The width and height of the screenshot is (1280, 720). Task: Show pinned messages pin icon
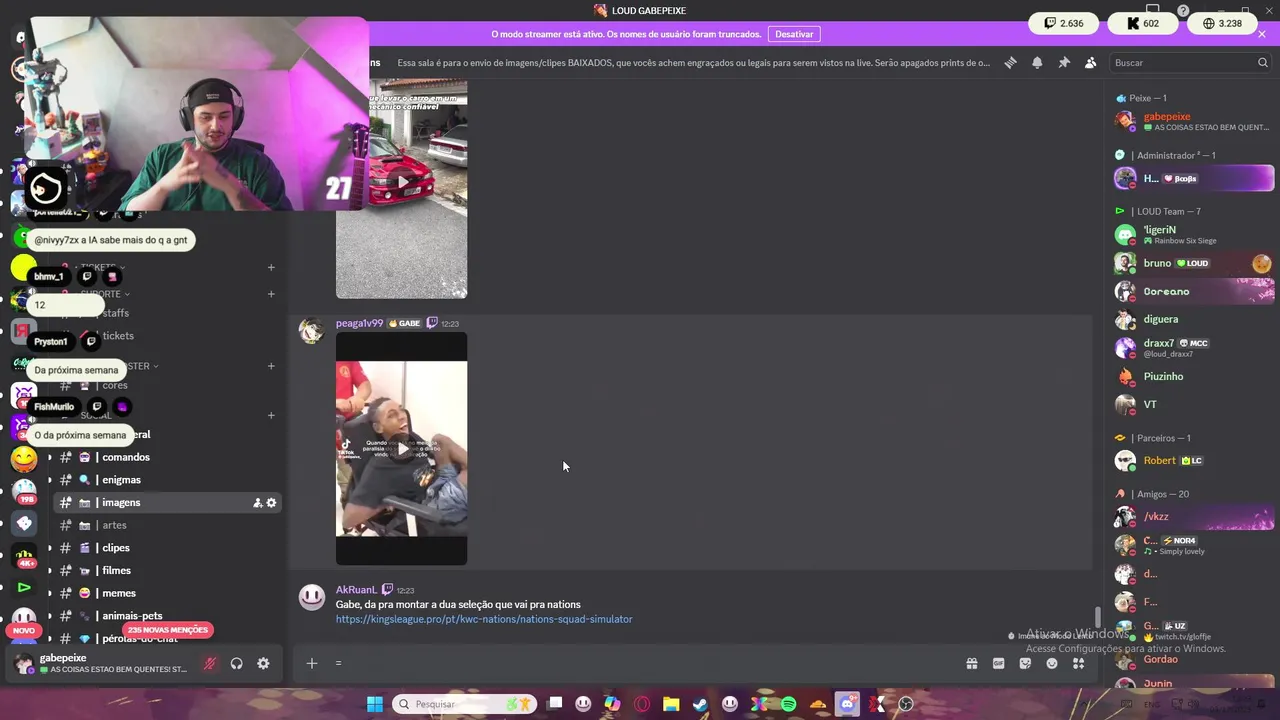coord(1064,62)
